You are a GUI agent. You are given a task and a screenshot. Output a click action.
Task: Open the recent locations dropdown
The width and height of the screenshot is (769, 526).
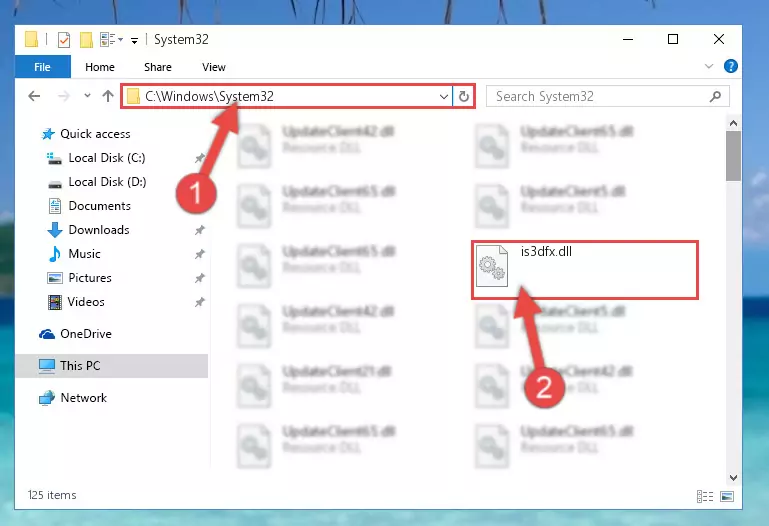87,96
